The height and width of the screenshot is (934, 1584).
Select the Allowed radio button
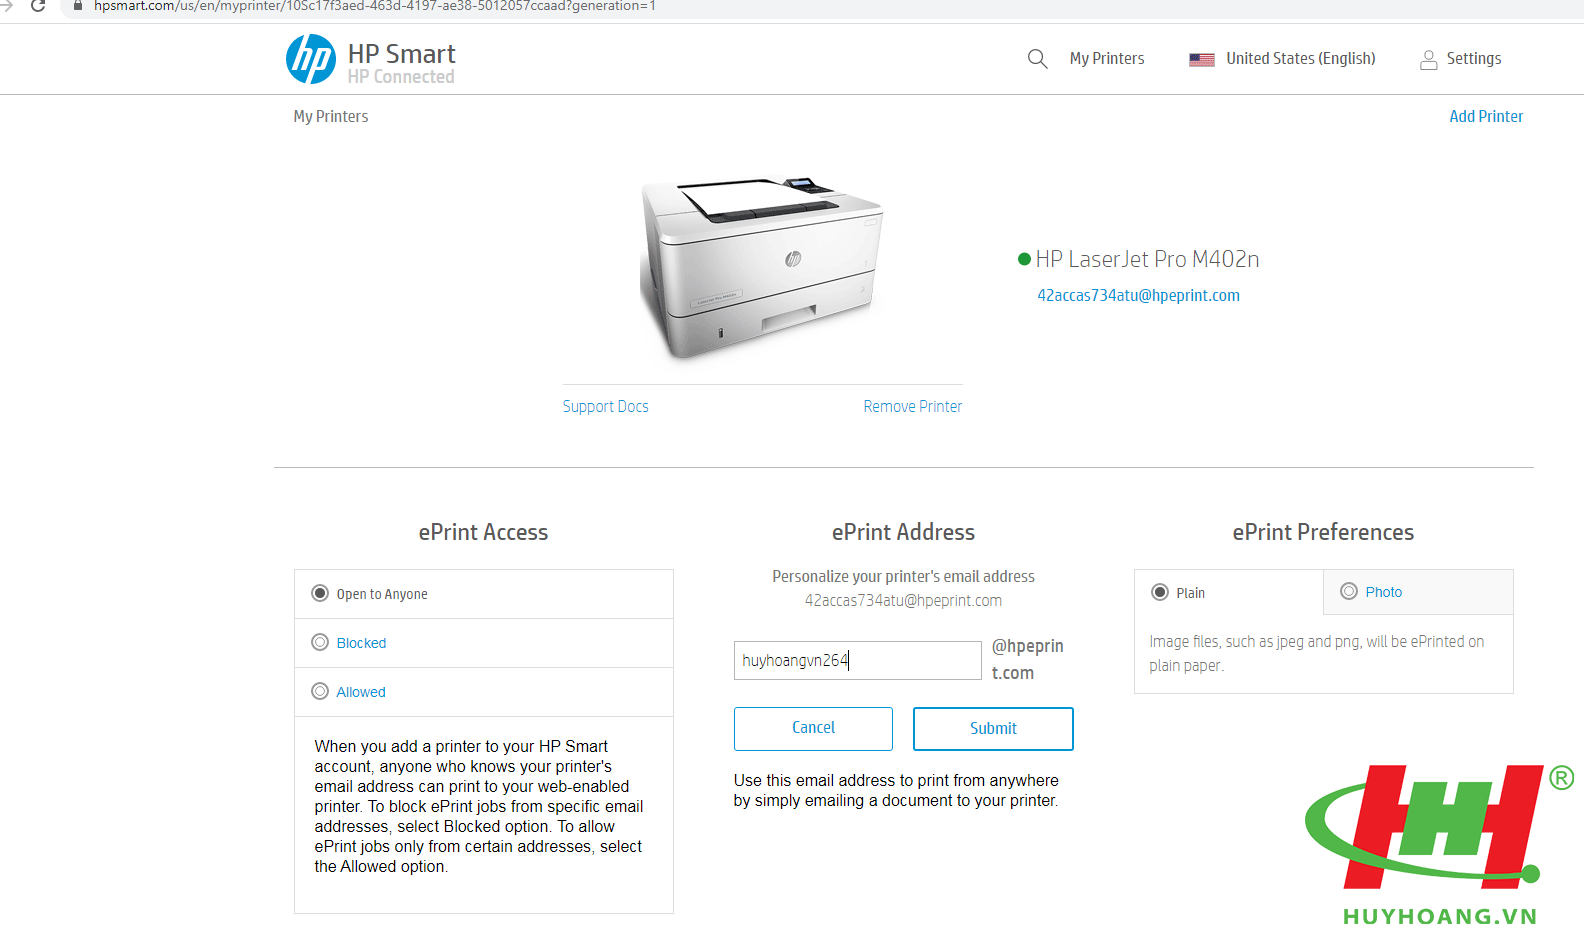coord(320,691)
